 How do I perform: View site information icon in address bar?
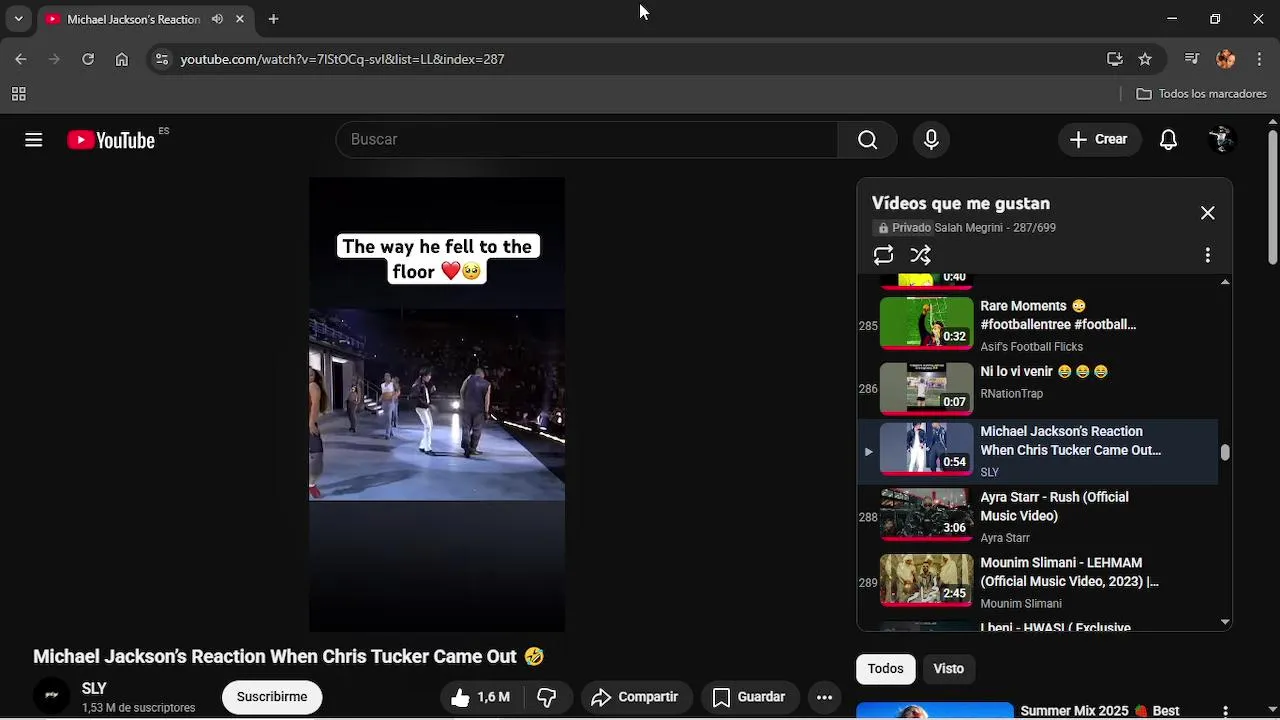pyautogui.click(x=162, y=59)
